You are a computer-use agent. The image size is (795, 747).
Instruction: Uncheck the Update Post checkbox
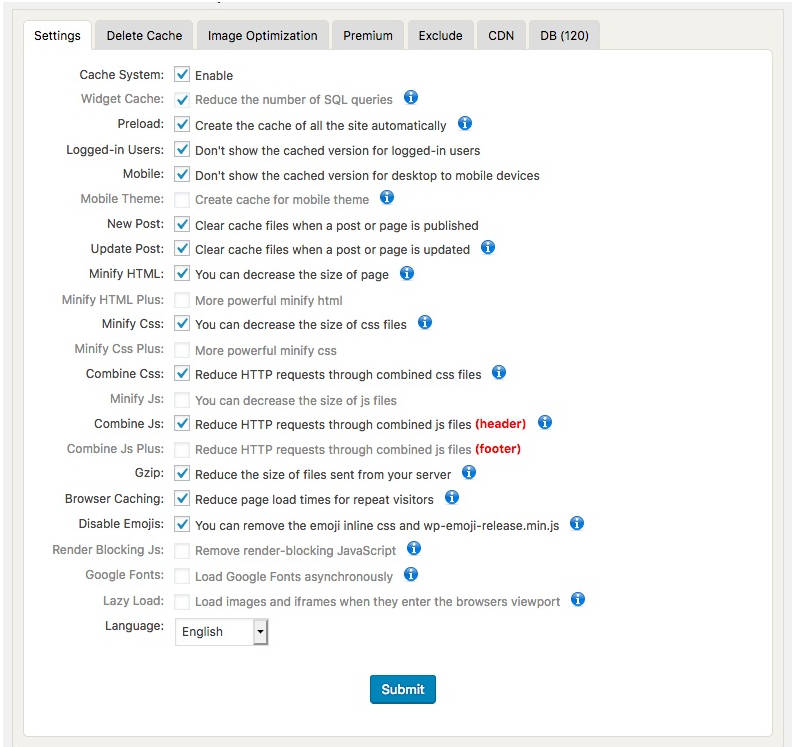click(182, 249)
